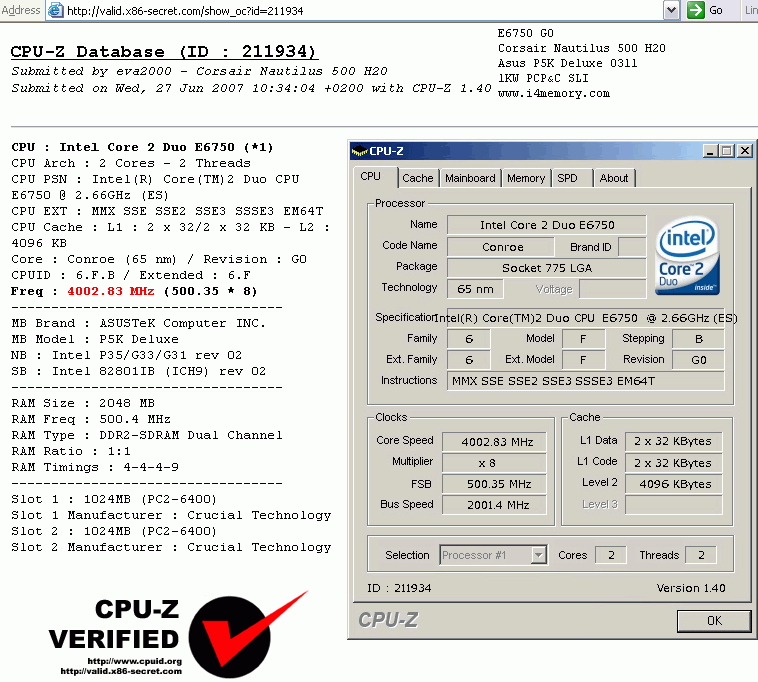Click the RAM Freq 500.4 MHz line
The width and height of the screenshot is (758, 682).
[91, 419]
